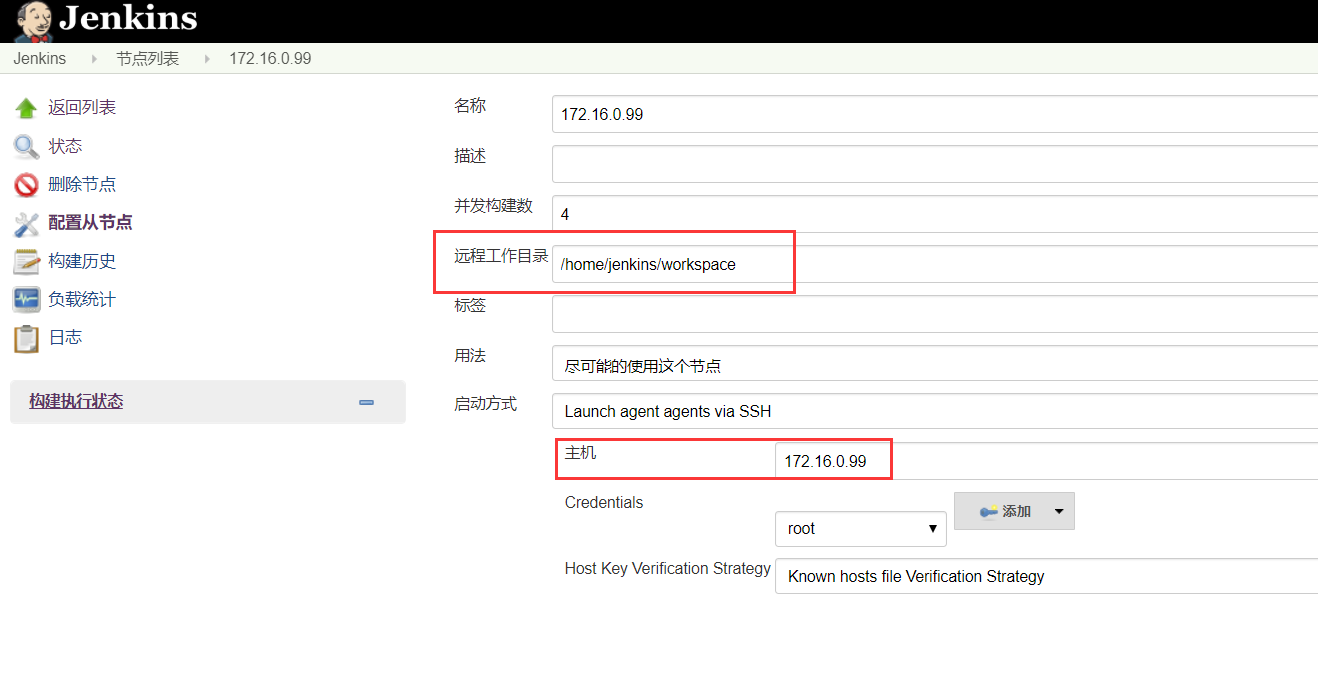This screenshot has width=1318, height=689.
Task: Click the 构建执行状态 heading link
Action: point(76,401)
